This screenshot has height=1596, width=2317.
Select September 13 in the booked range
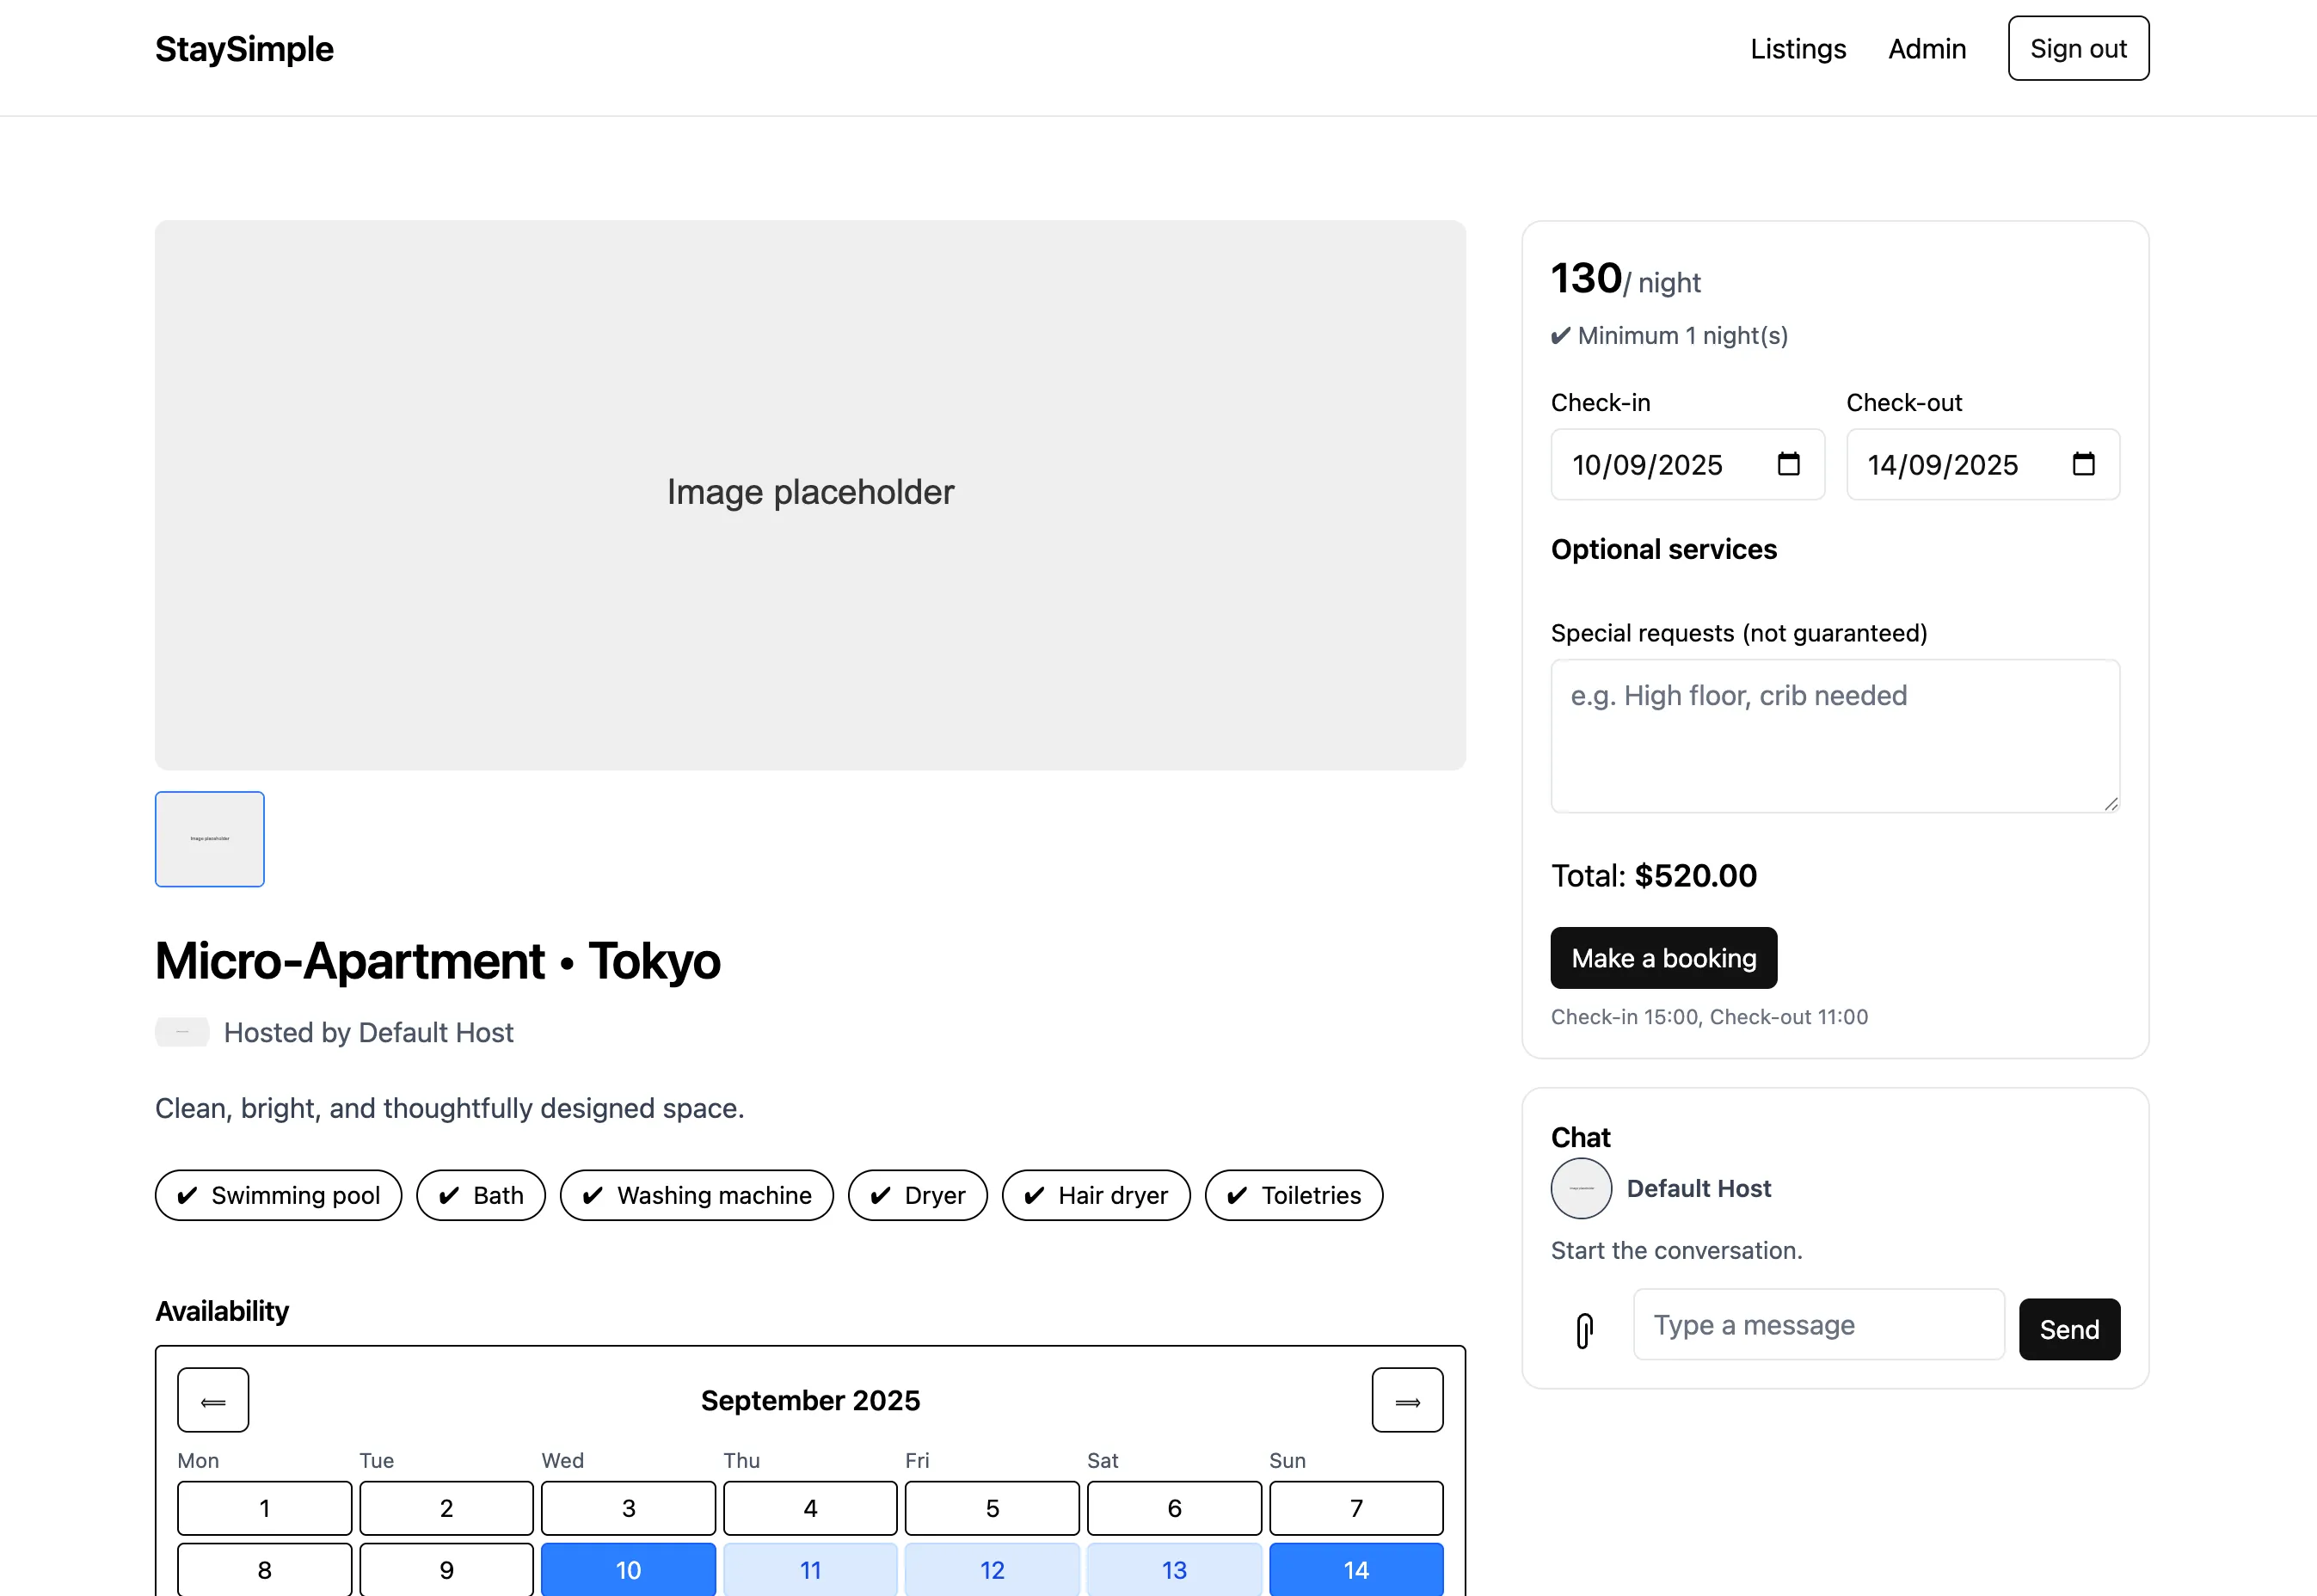pos(1174,1569)
